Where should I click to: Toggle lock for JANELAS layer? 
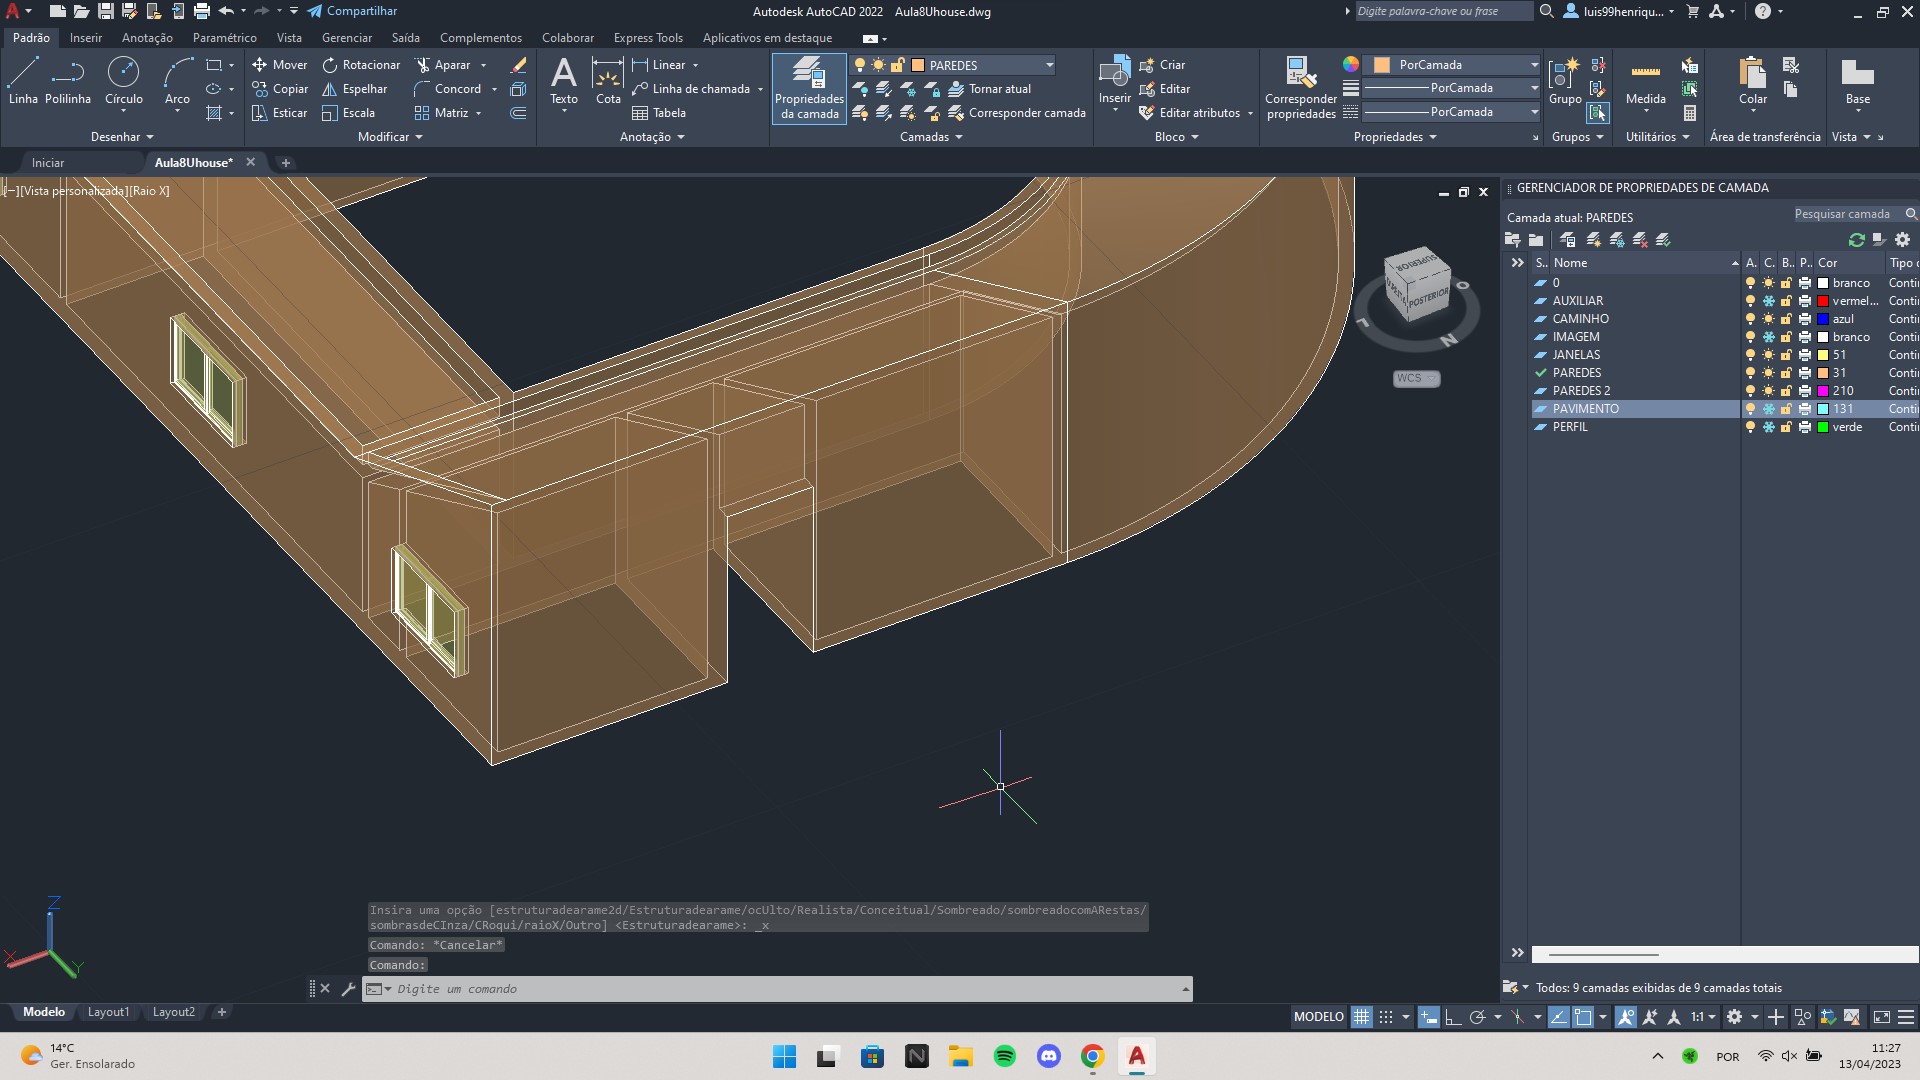[x=1786, y=355]
